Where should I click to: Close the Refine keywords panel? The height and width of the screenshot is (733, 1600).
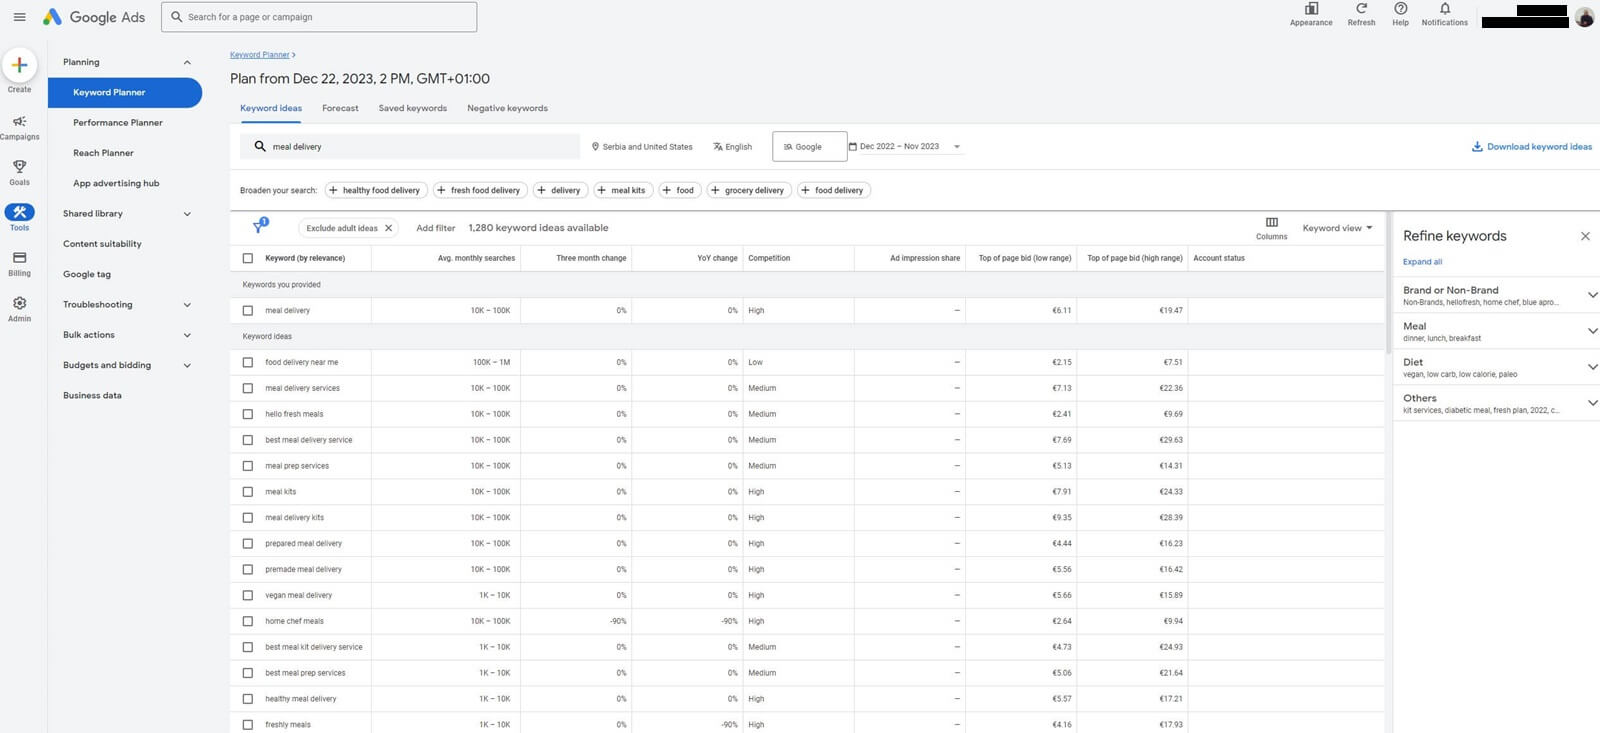tap(1585, 236)
